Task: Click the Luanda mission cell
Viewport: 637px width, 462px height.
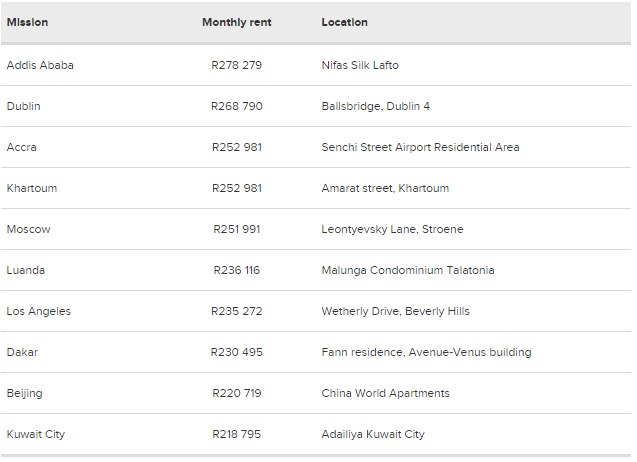Action: pyautogui.click(x=26, y=270)
